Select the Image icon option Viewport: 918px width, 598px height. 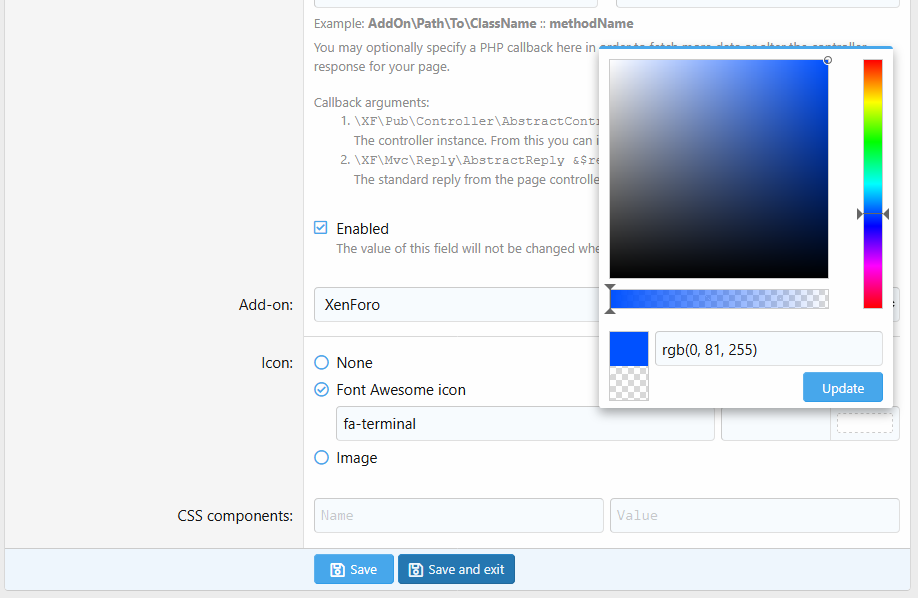[321, 457]
